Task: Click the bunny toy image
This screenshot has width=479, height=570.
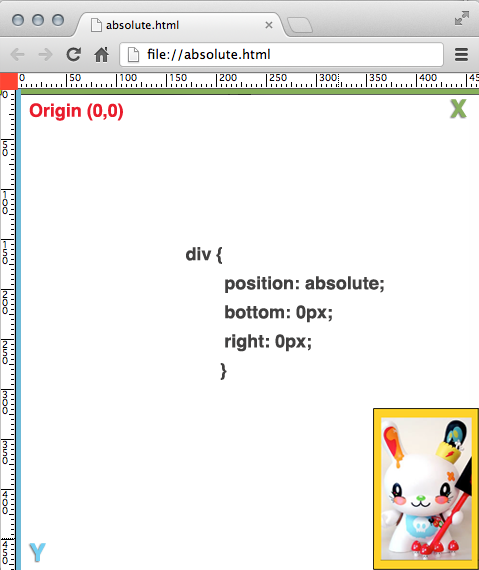Action: (426, 489)
